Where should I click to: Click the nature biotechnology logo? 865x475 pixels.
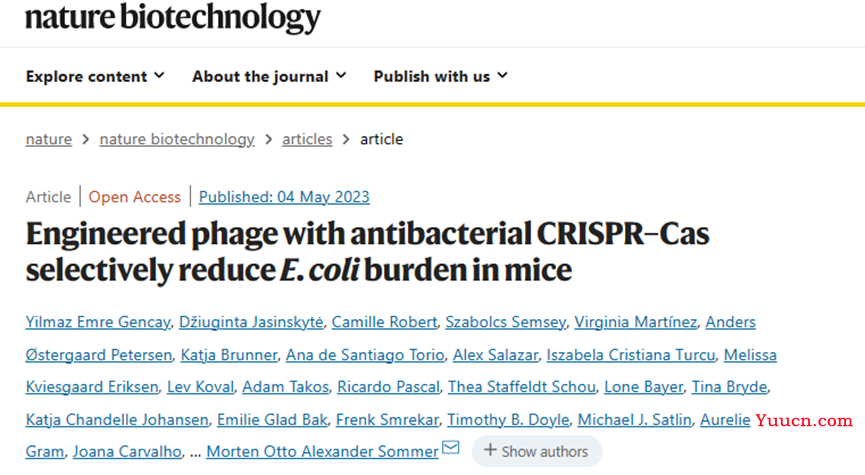[173, 18]
